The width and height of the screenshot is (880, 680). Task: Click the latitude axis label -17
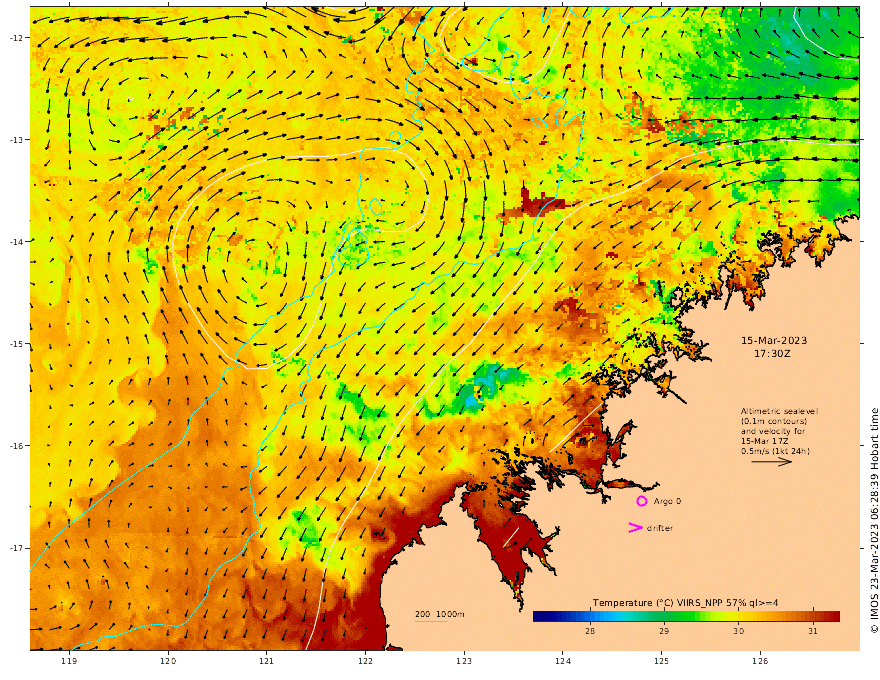pyautogui.click(x=16, y=548)
